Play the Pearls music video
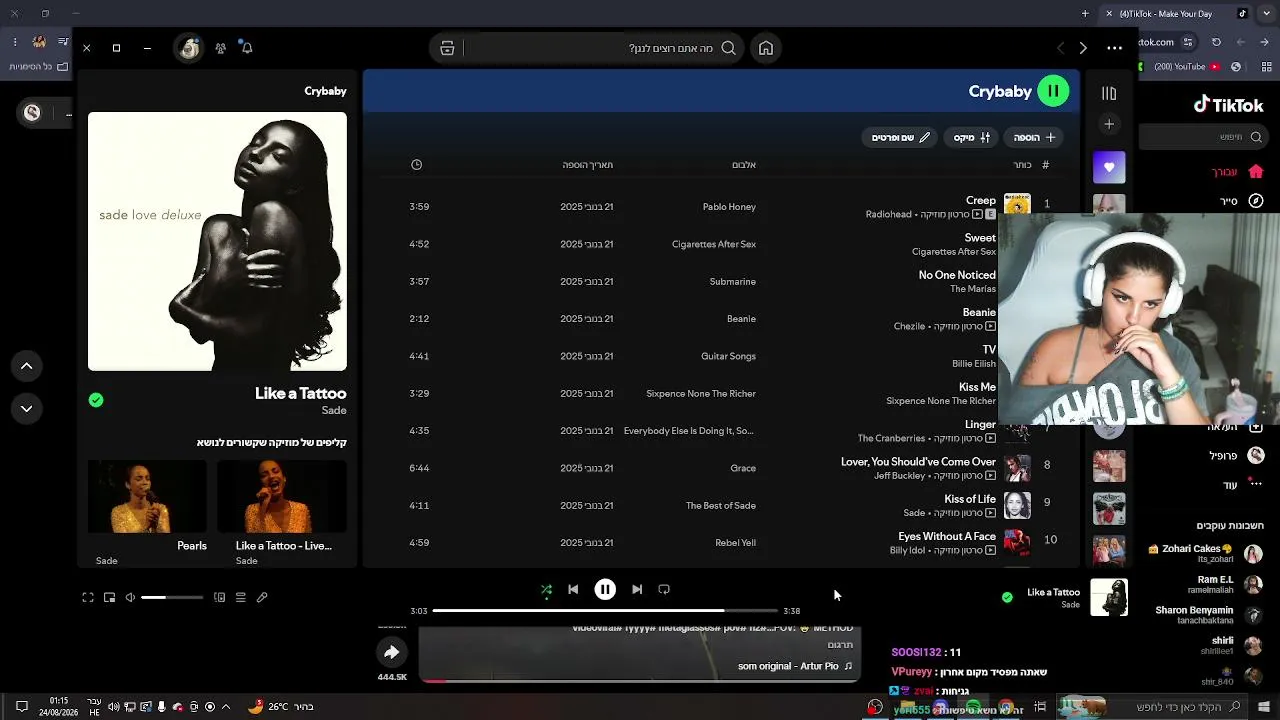1280x720 pixels. point(148,497)
